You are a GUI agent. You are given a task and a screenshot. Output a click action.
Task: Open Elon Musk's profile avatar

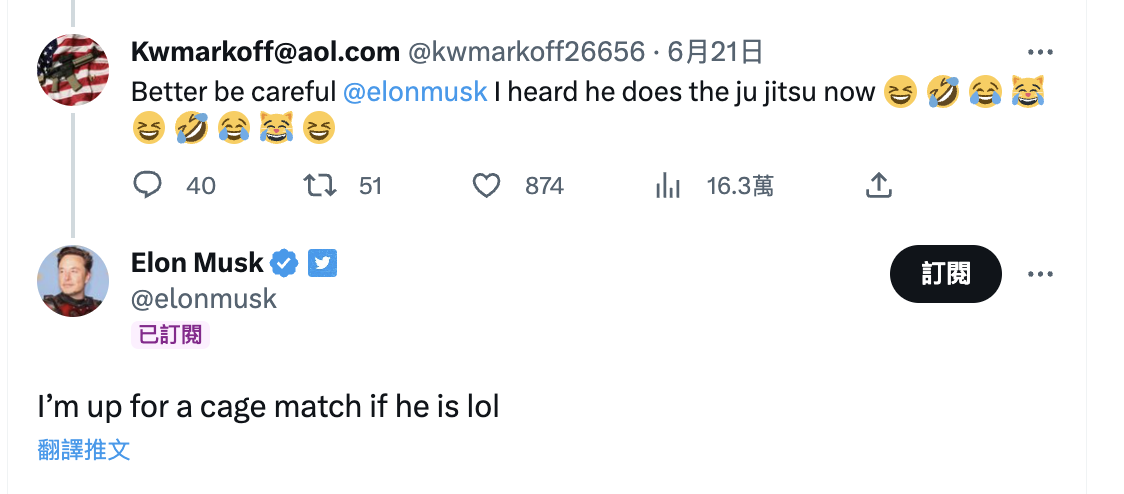[73, 281]
